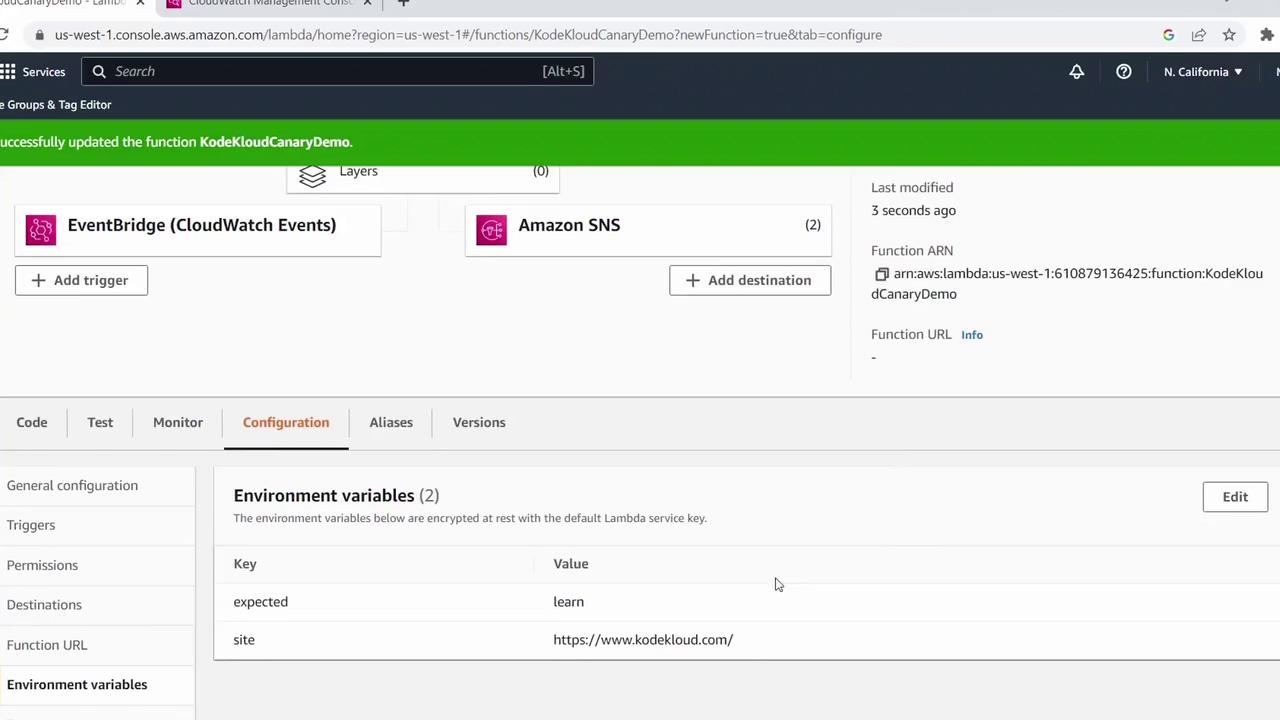Click the browser address bar URL
1280x720 pixels.
(468, 35)
